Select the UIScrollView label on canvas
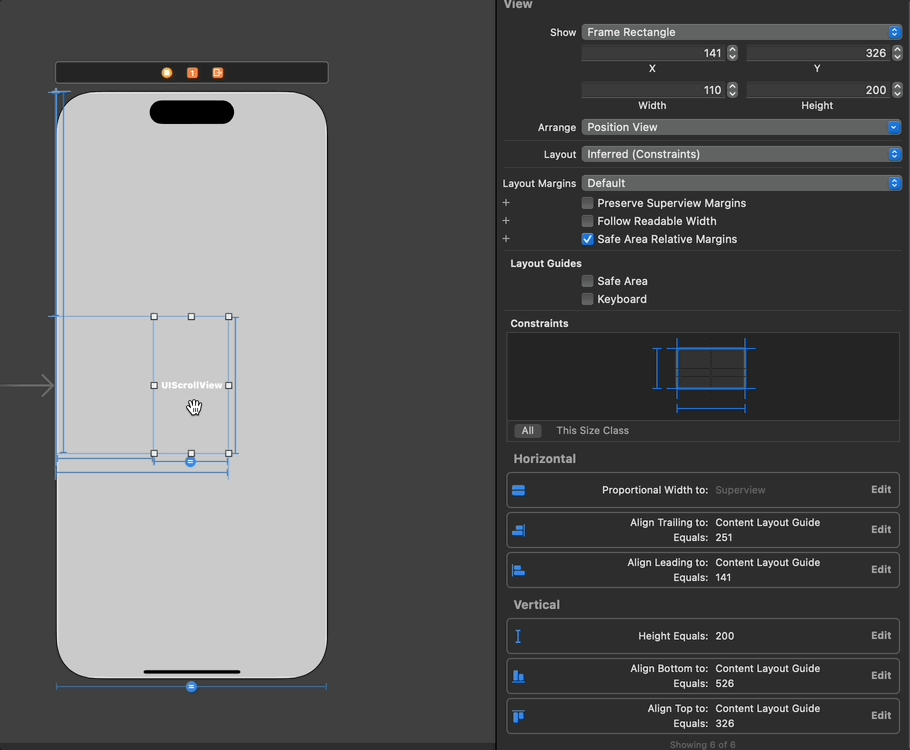Image resolution: width=910 pixels, height=750 pixels. click(x=192, y=385)
